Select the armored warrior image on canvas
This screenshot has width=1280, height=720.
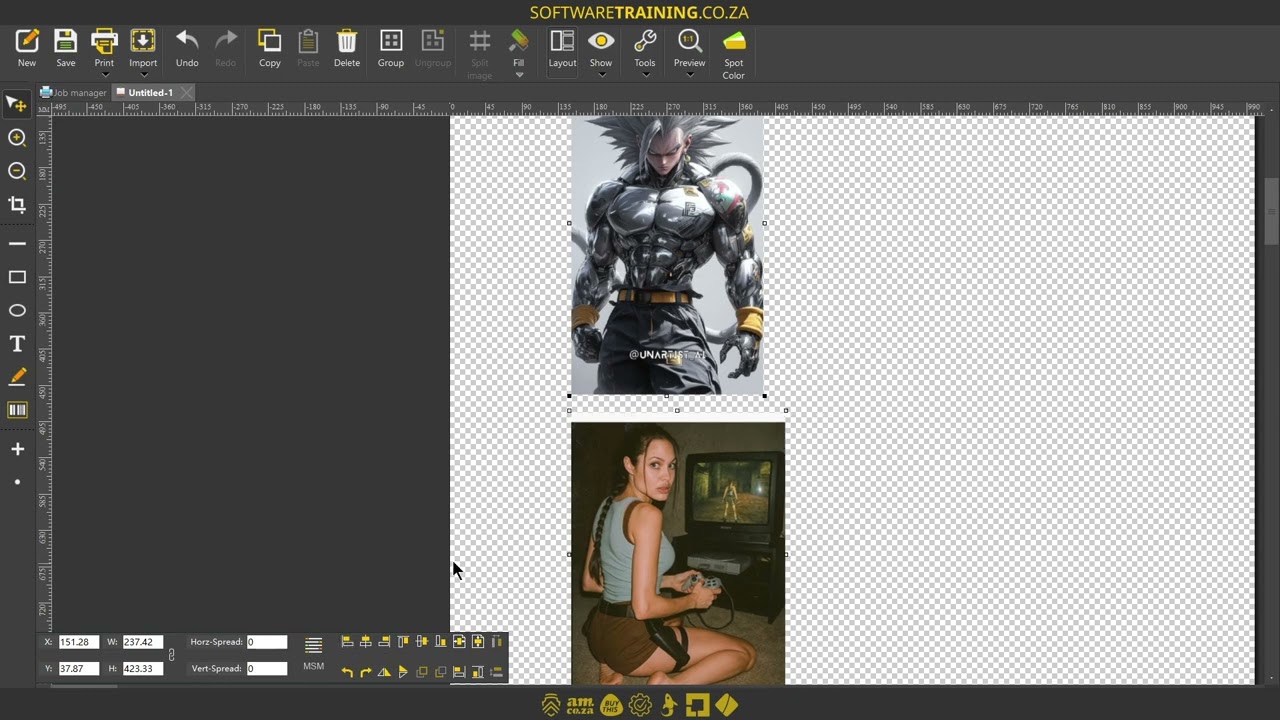tap(667, 256)
